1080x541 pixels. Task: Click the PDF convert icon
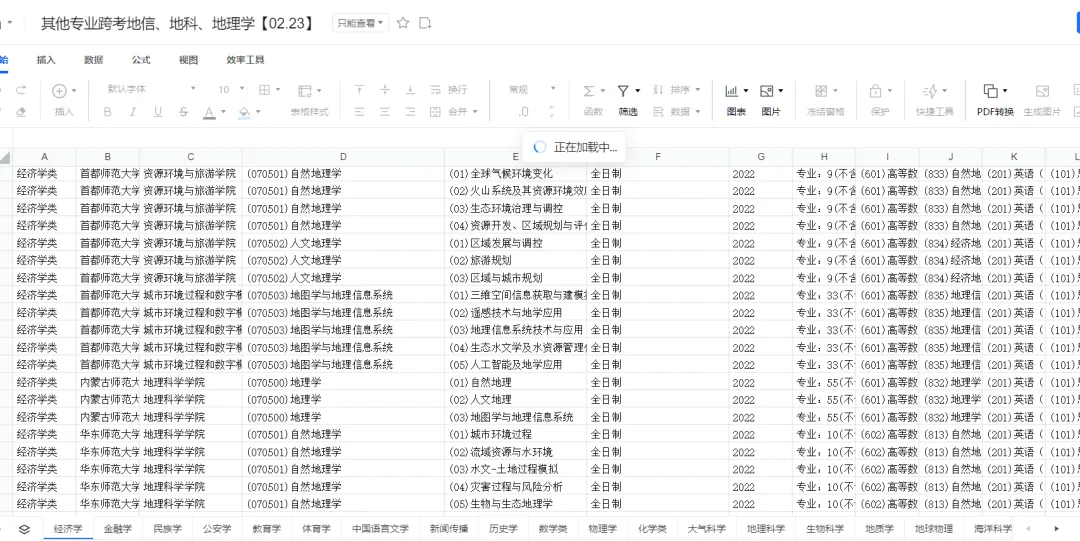[x=990, y=90]
